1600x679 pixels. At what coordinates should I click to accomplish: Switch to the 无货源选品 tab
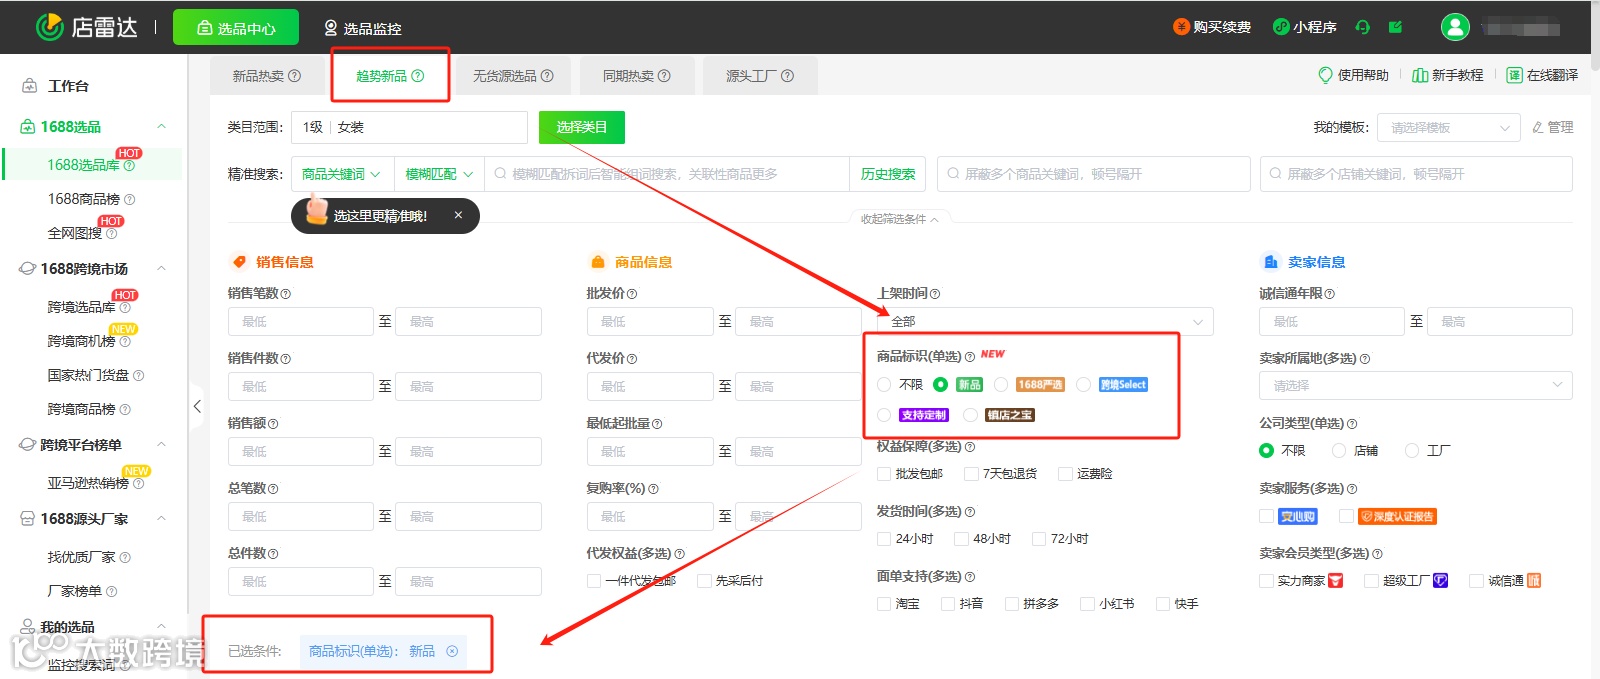[x=513, y=76]
